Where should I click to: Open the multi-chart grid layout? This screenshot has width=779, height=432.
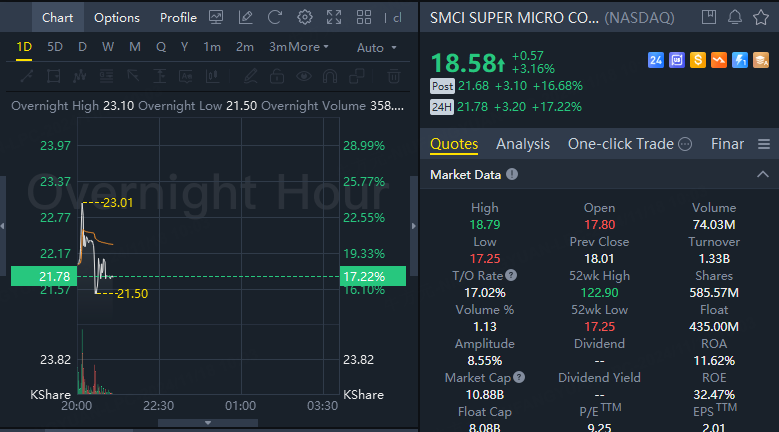pos(362,17)
